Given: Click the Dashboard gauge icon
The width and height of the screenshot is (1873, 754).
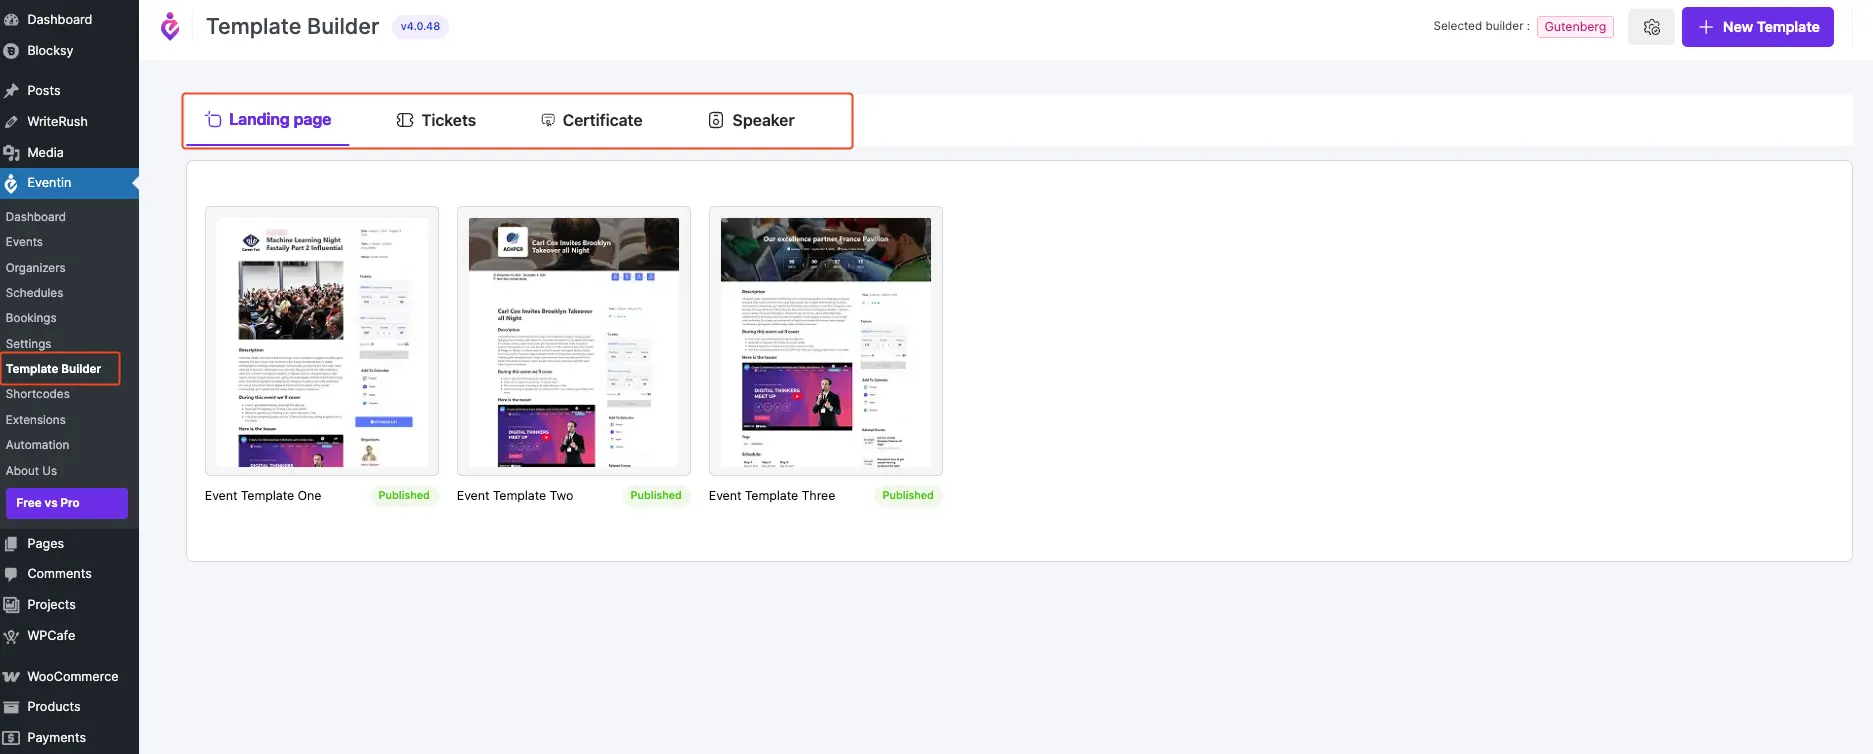Looking at the screenshot, I should (x=12, y=19).
